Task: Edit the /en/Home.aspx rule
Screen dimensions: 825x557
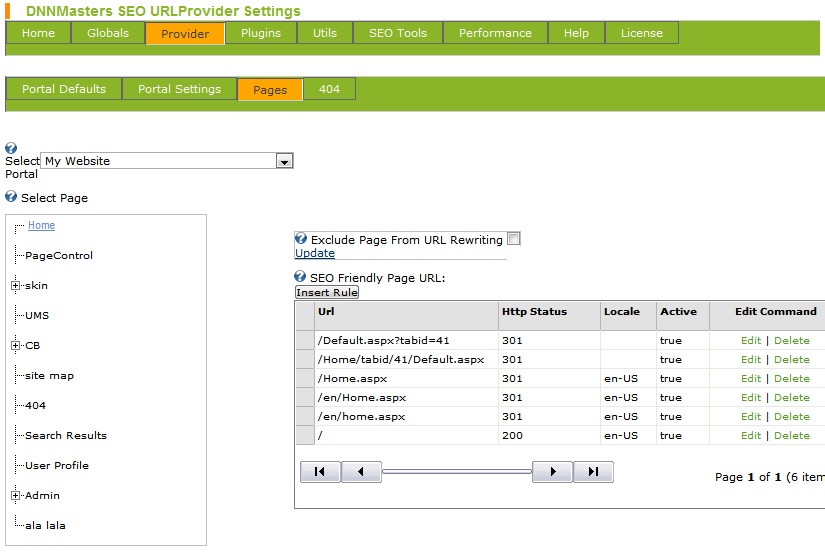Action: [751, 397]
